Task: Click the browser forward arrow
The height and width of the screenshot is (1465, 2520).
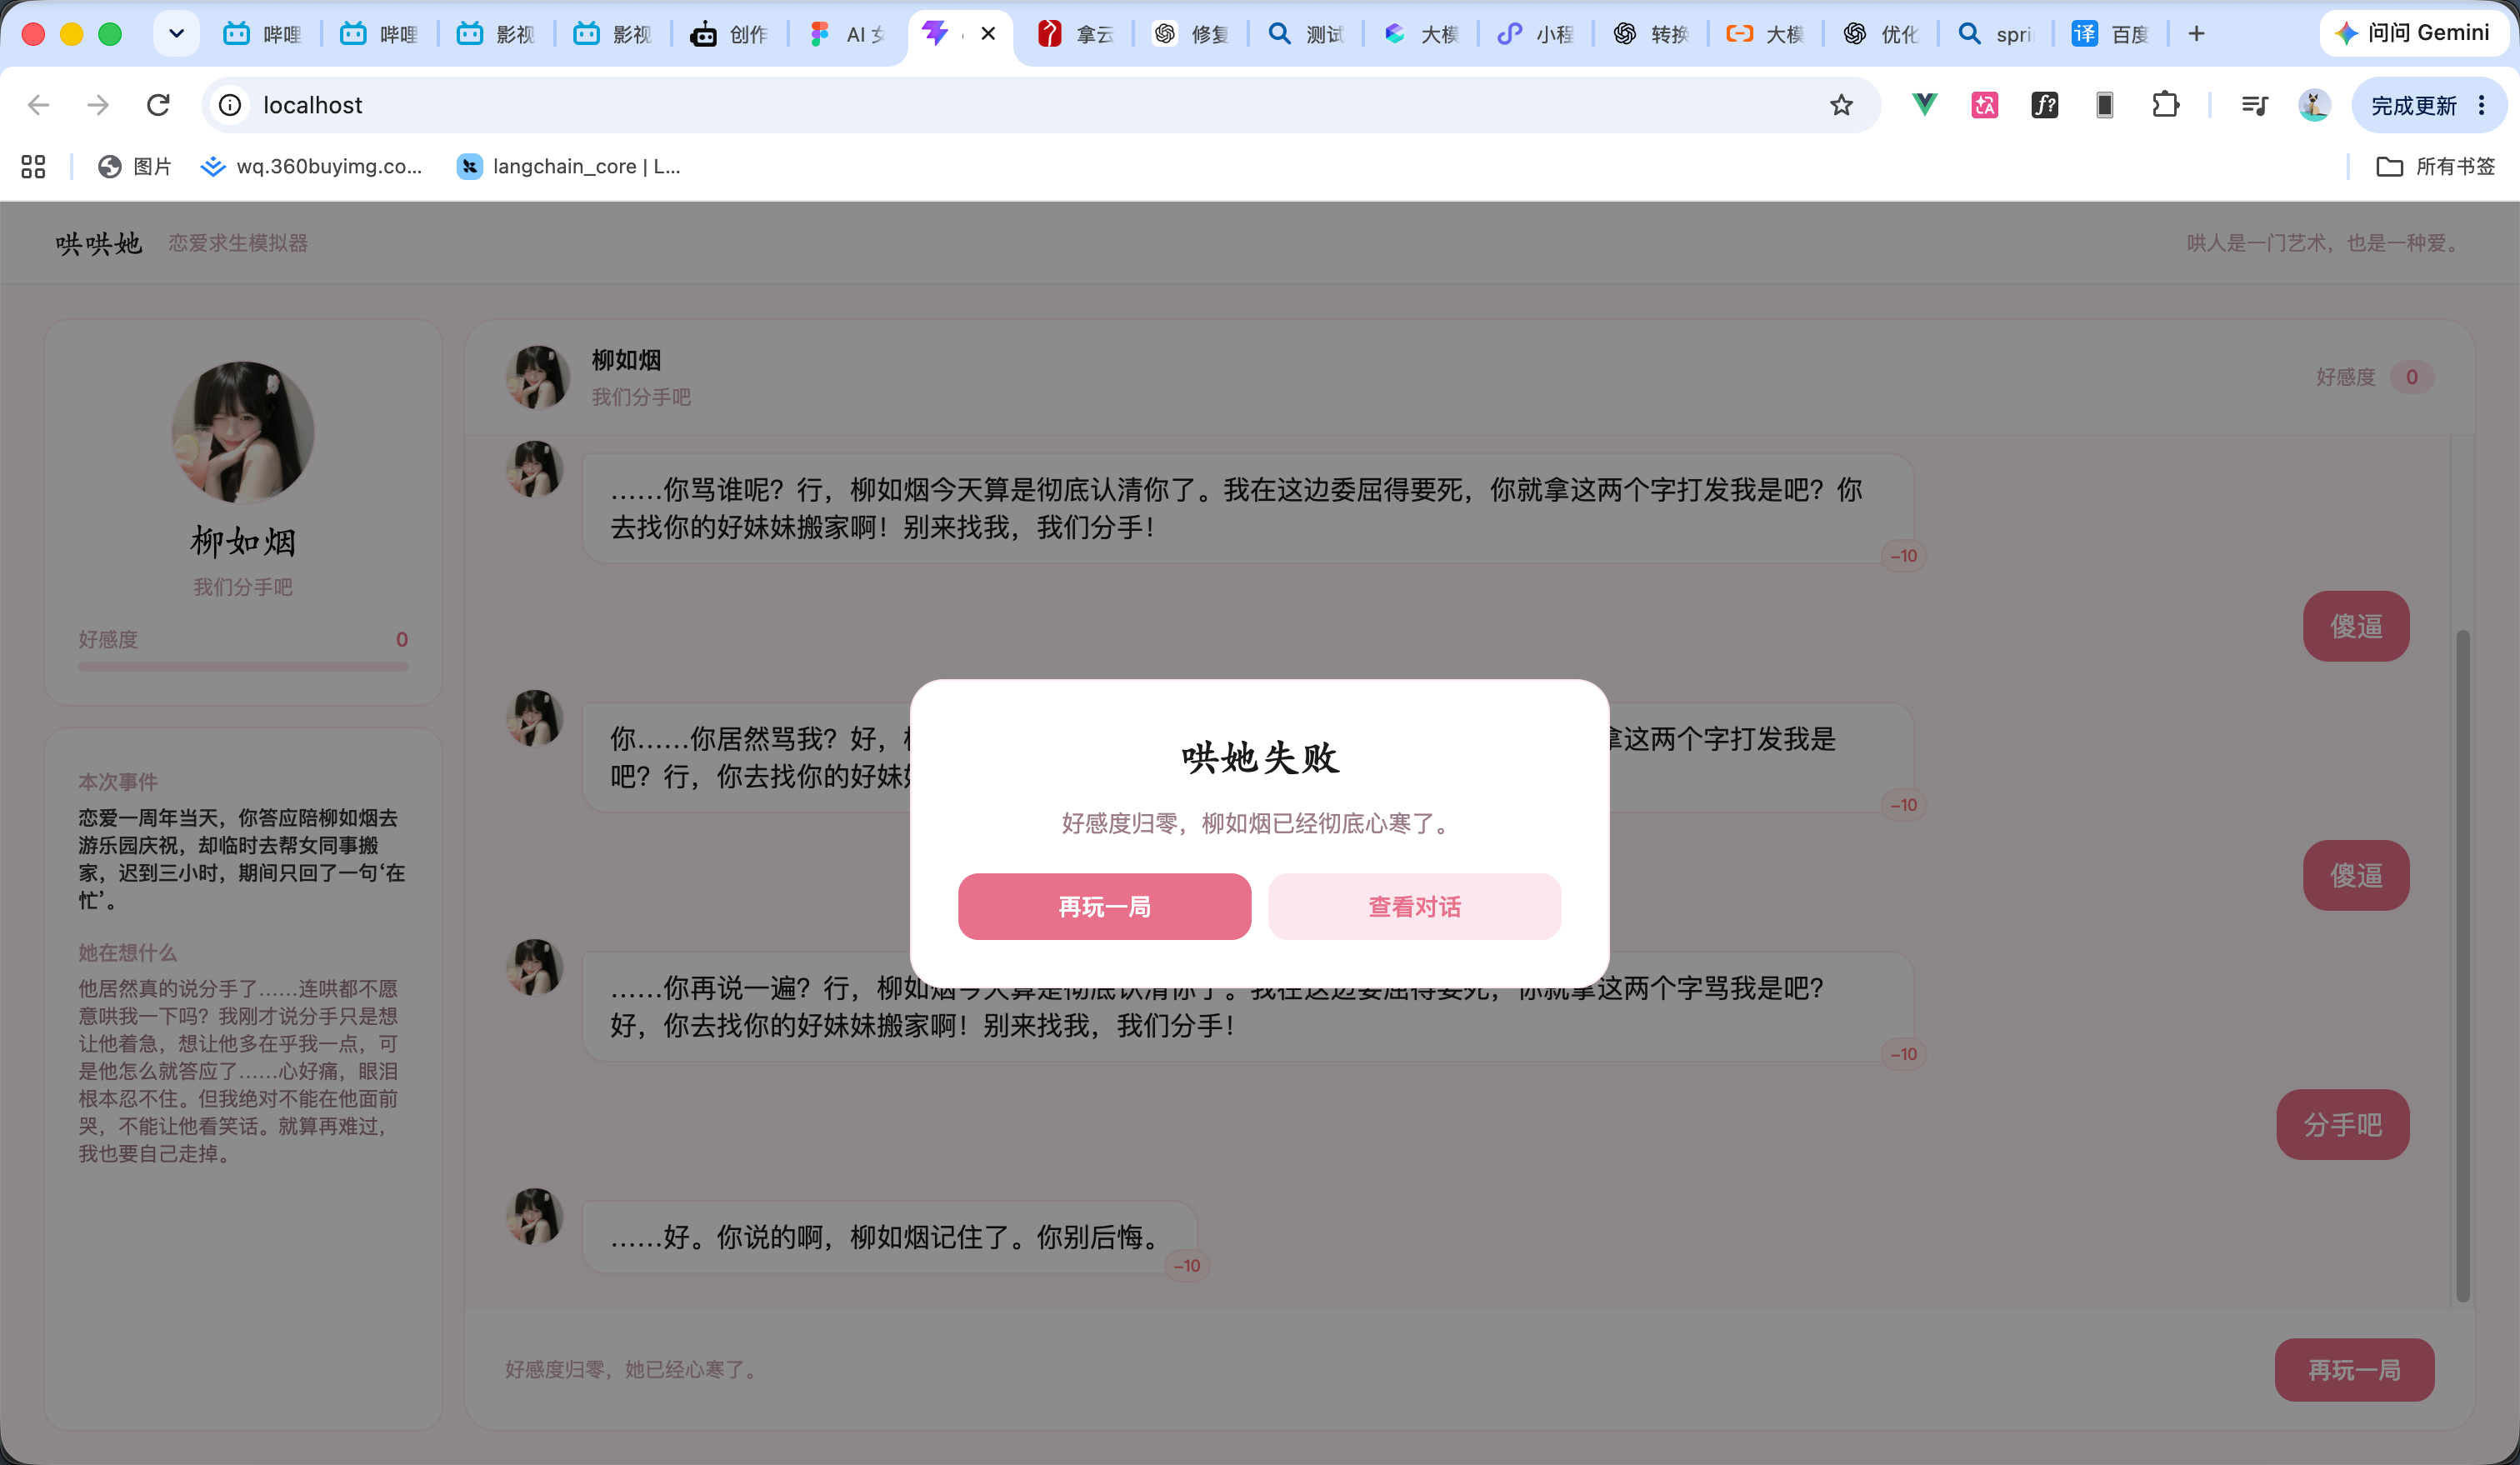Action: pos(98,105)
